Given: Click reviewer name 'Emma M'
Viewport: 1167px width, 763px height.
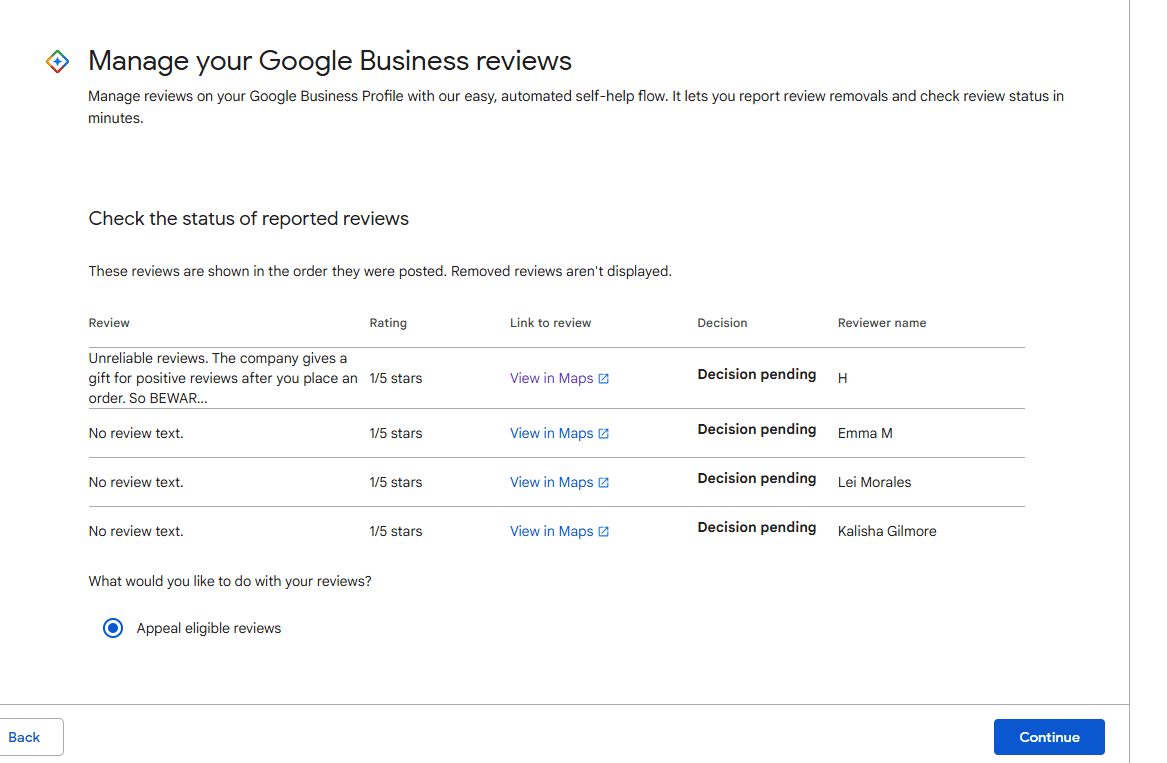Looking at the screenshot, I should (x=865, y=433).
